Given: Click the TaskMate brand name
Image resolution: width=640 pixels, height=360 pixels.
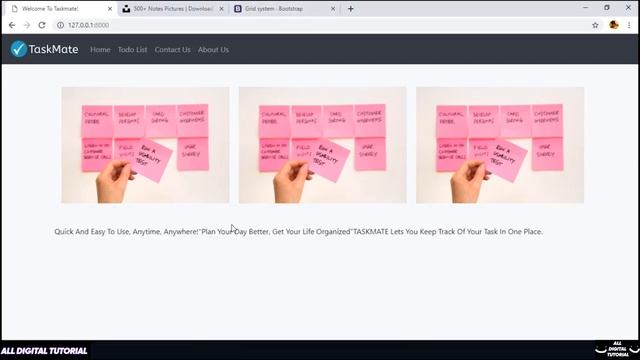Looking at the screenshot, I should tap(53, 49).
